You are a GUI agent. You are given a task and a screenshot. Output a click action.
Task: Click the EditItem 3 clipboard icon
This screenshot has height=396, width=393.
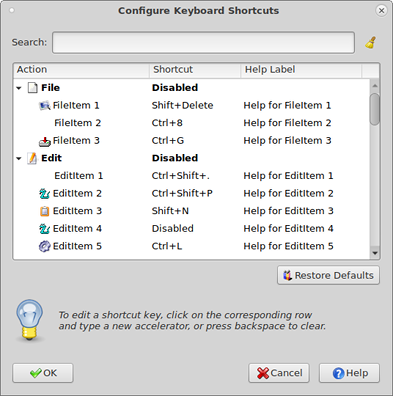44,211
